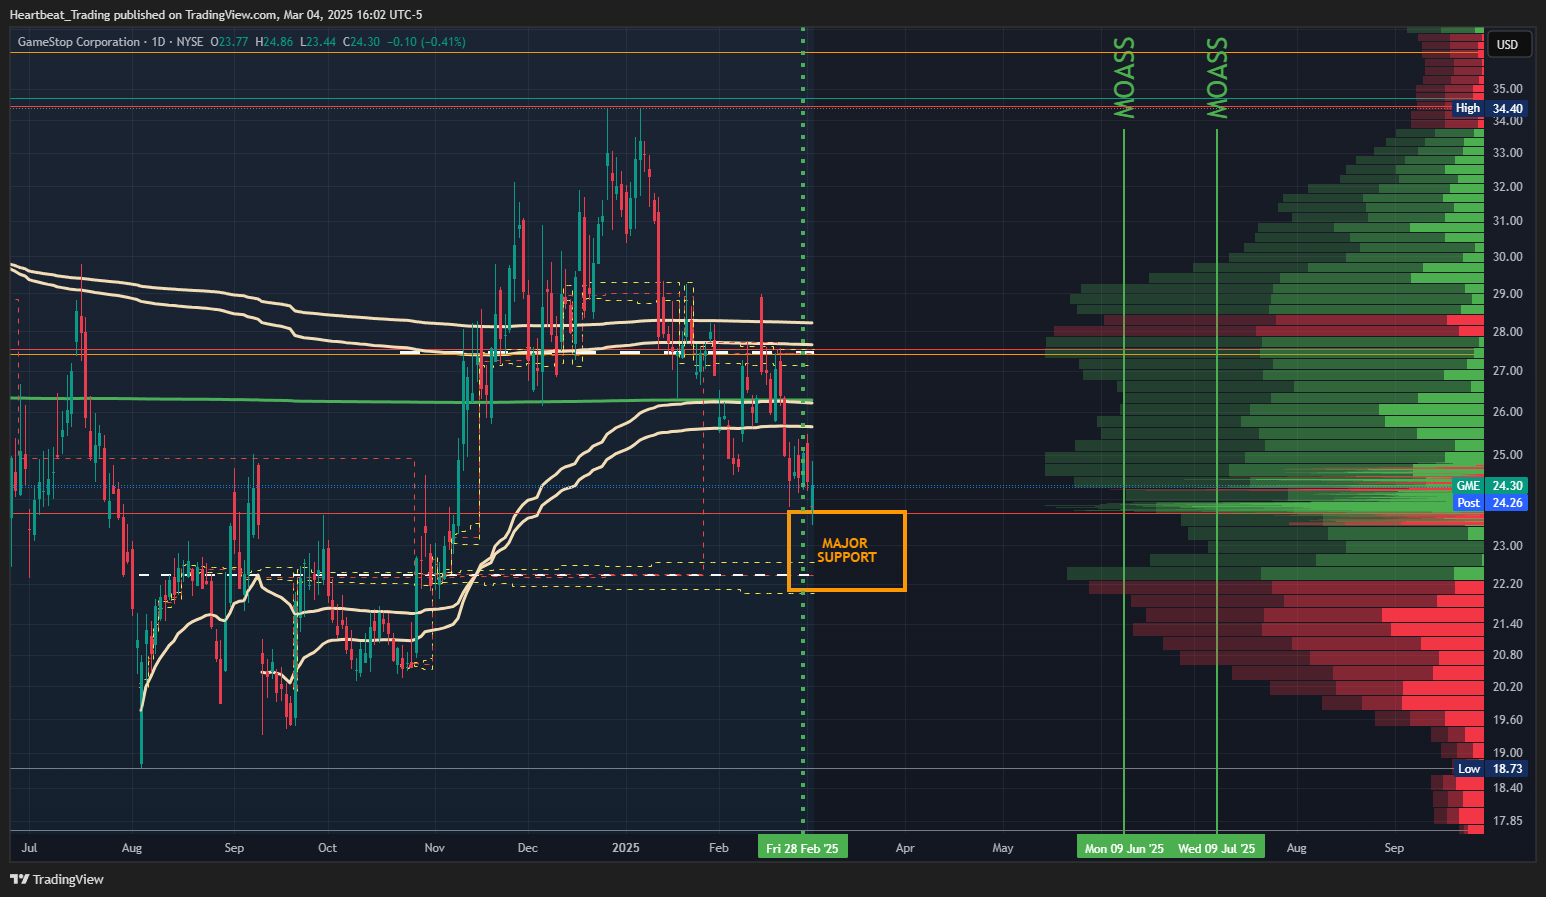
Task: Click the Feb label on time axis
Action: point(718,848)
